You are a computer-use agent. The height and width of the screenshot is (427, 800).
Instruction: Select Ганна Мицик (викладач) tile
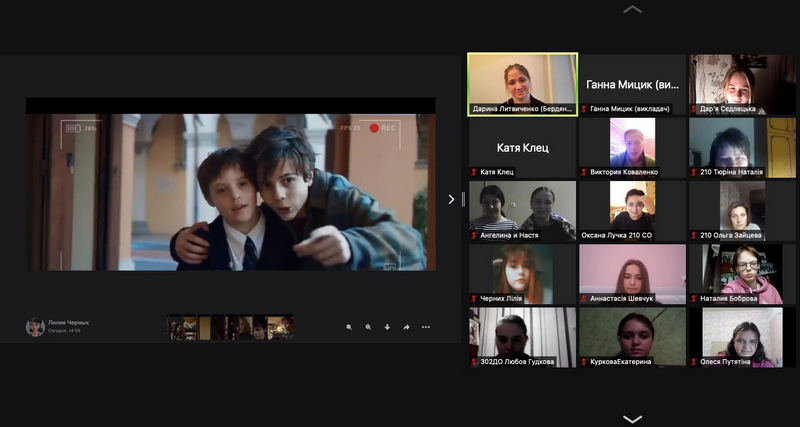(632, 84)
